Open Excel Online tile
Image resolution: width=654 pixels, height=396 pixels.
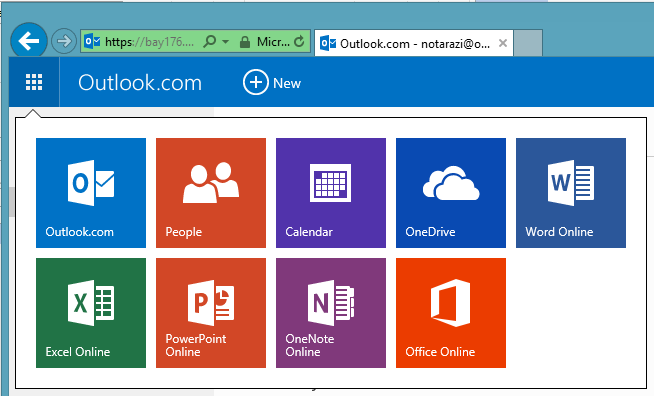91,313
